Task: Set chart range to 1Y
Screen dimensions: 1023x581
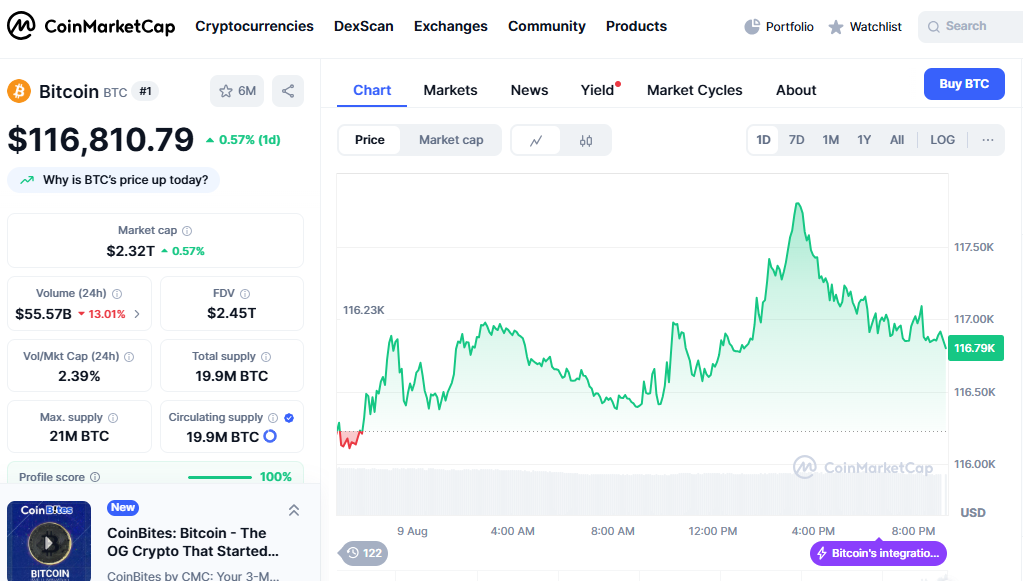Action: click(x=864, y=140)
